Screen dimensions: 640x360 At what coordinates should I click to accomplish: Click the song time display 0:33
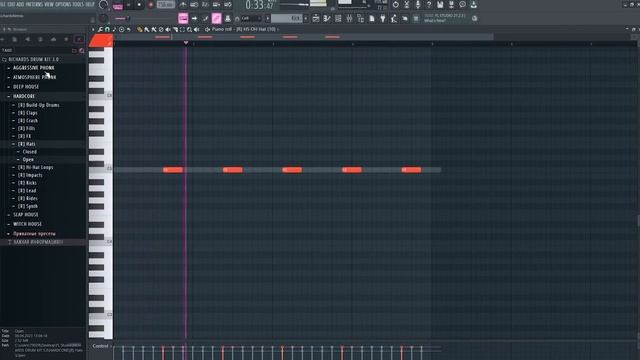tap(260, 5)
